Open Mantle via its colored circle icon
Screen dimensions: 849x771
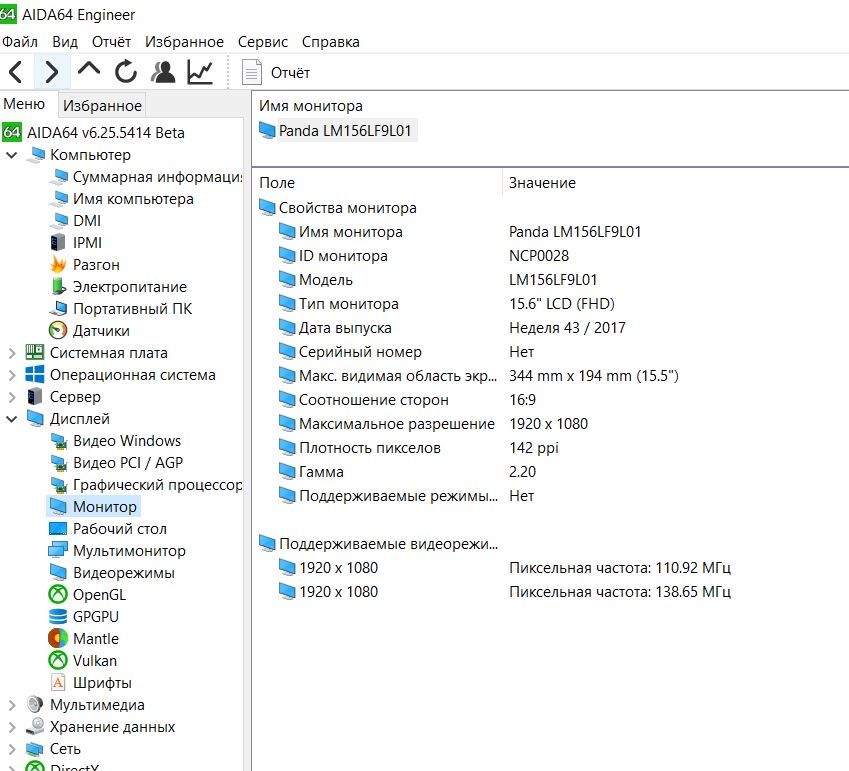[58, 639]
